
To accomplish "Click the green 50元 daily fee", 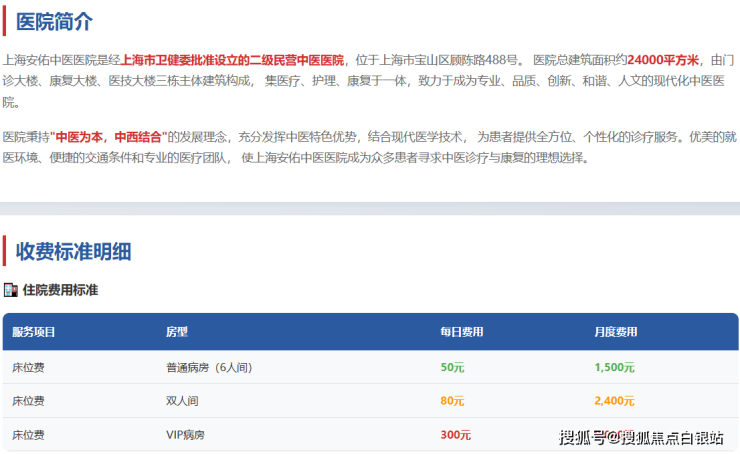I will pos(452,367).
